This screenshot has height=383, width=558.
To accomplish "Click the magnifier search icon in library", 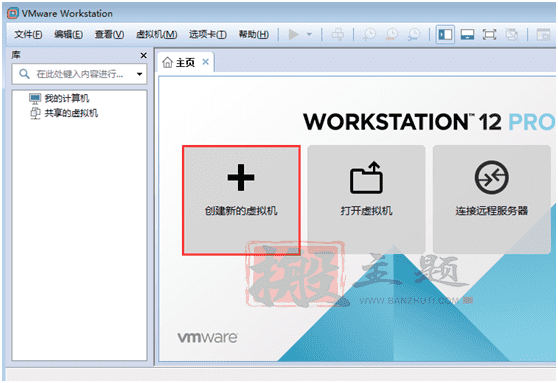I will pos(24,74).
